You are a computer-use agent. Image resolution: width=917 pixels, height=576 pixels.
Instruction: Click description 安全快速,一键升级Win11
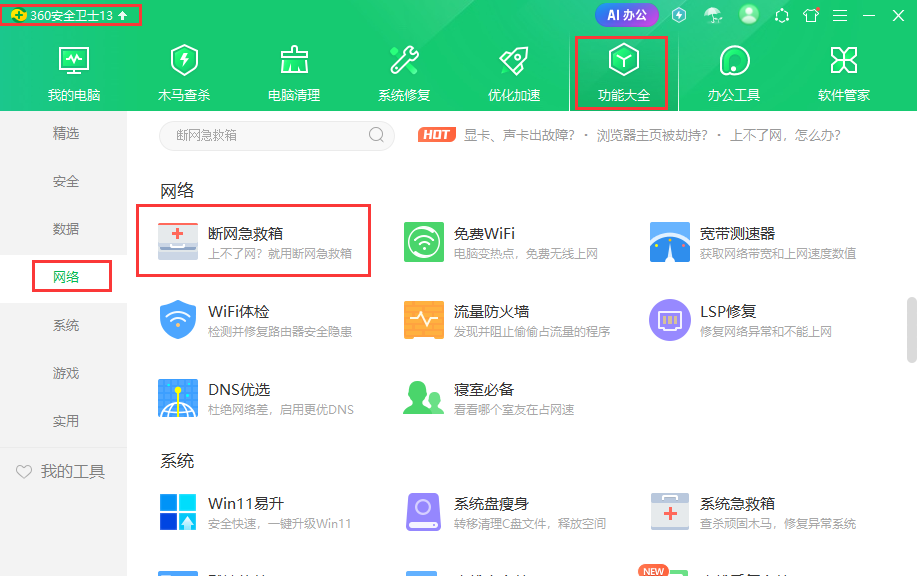coord(280,524)
